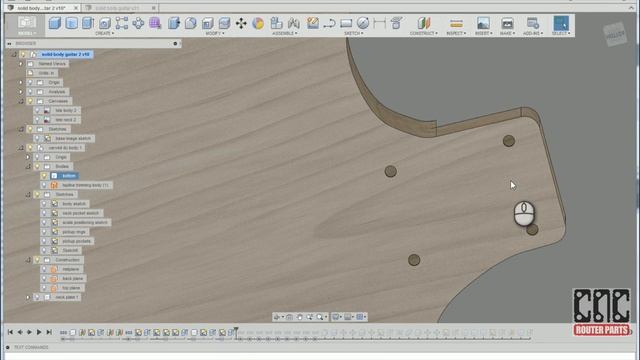Image resolution: width=640 pixels, height=360 pixels.
Task: Expand the Analysis node
Action: 21,92
